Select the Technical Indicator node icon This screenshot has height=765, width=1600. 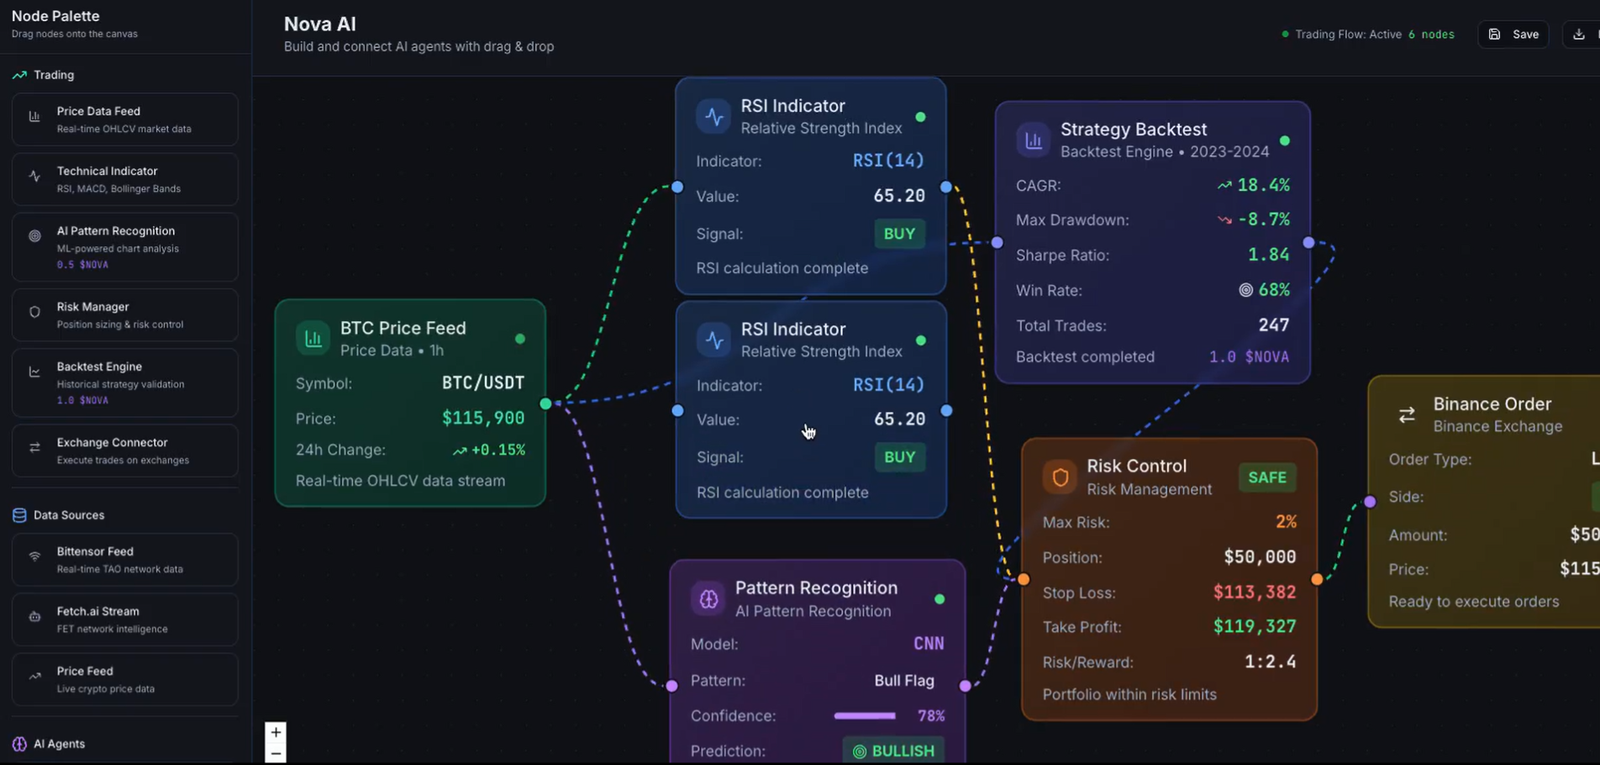coord(35,177)
